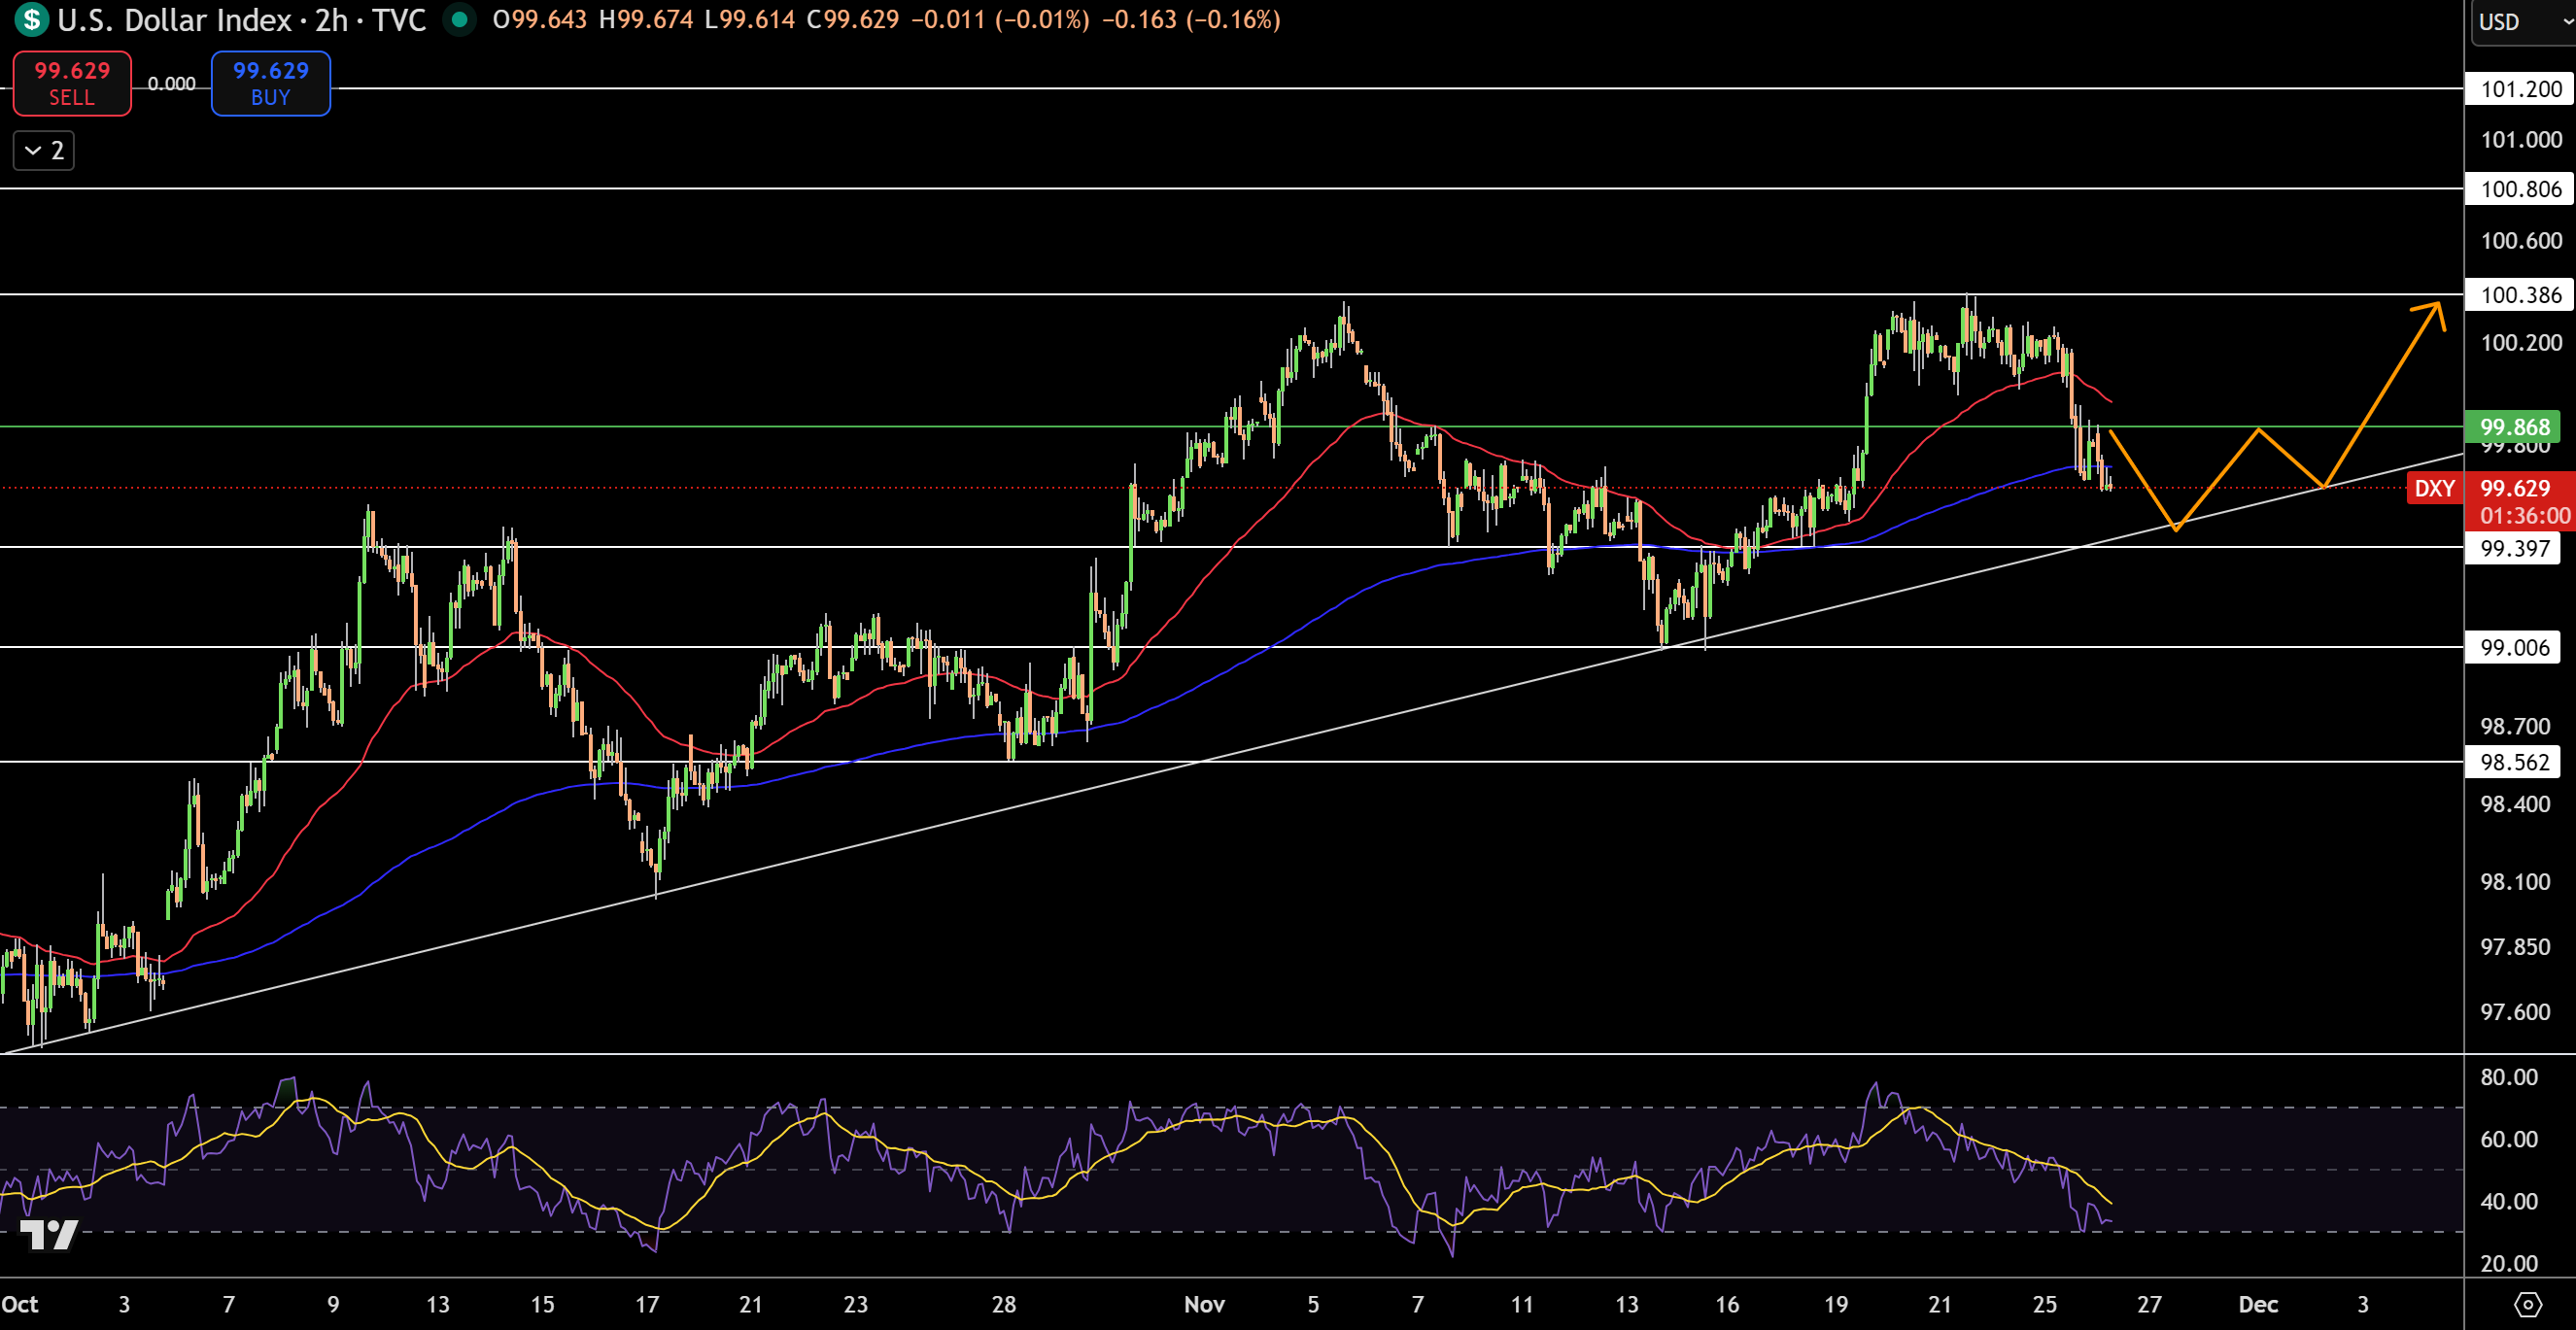
Task: Click the red SELL button showing 99.629
Action: [71, 83]
